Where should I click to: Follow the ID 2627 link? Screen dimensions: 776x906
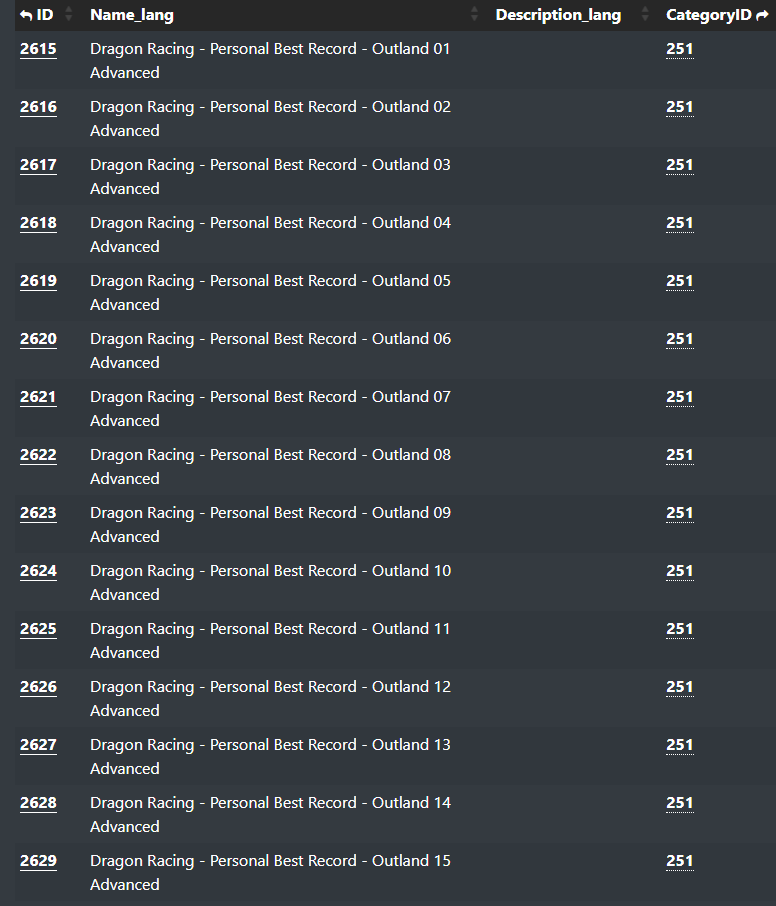(x=38, y=745)
